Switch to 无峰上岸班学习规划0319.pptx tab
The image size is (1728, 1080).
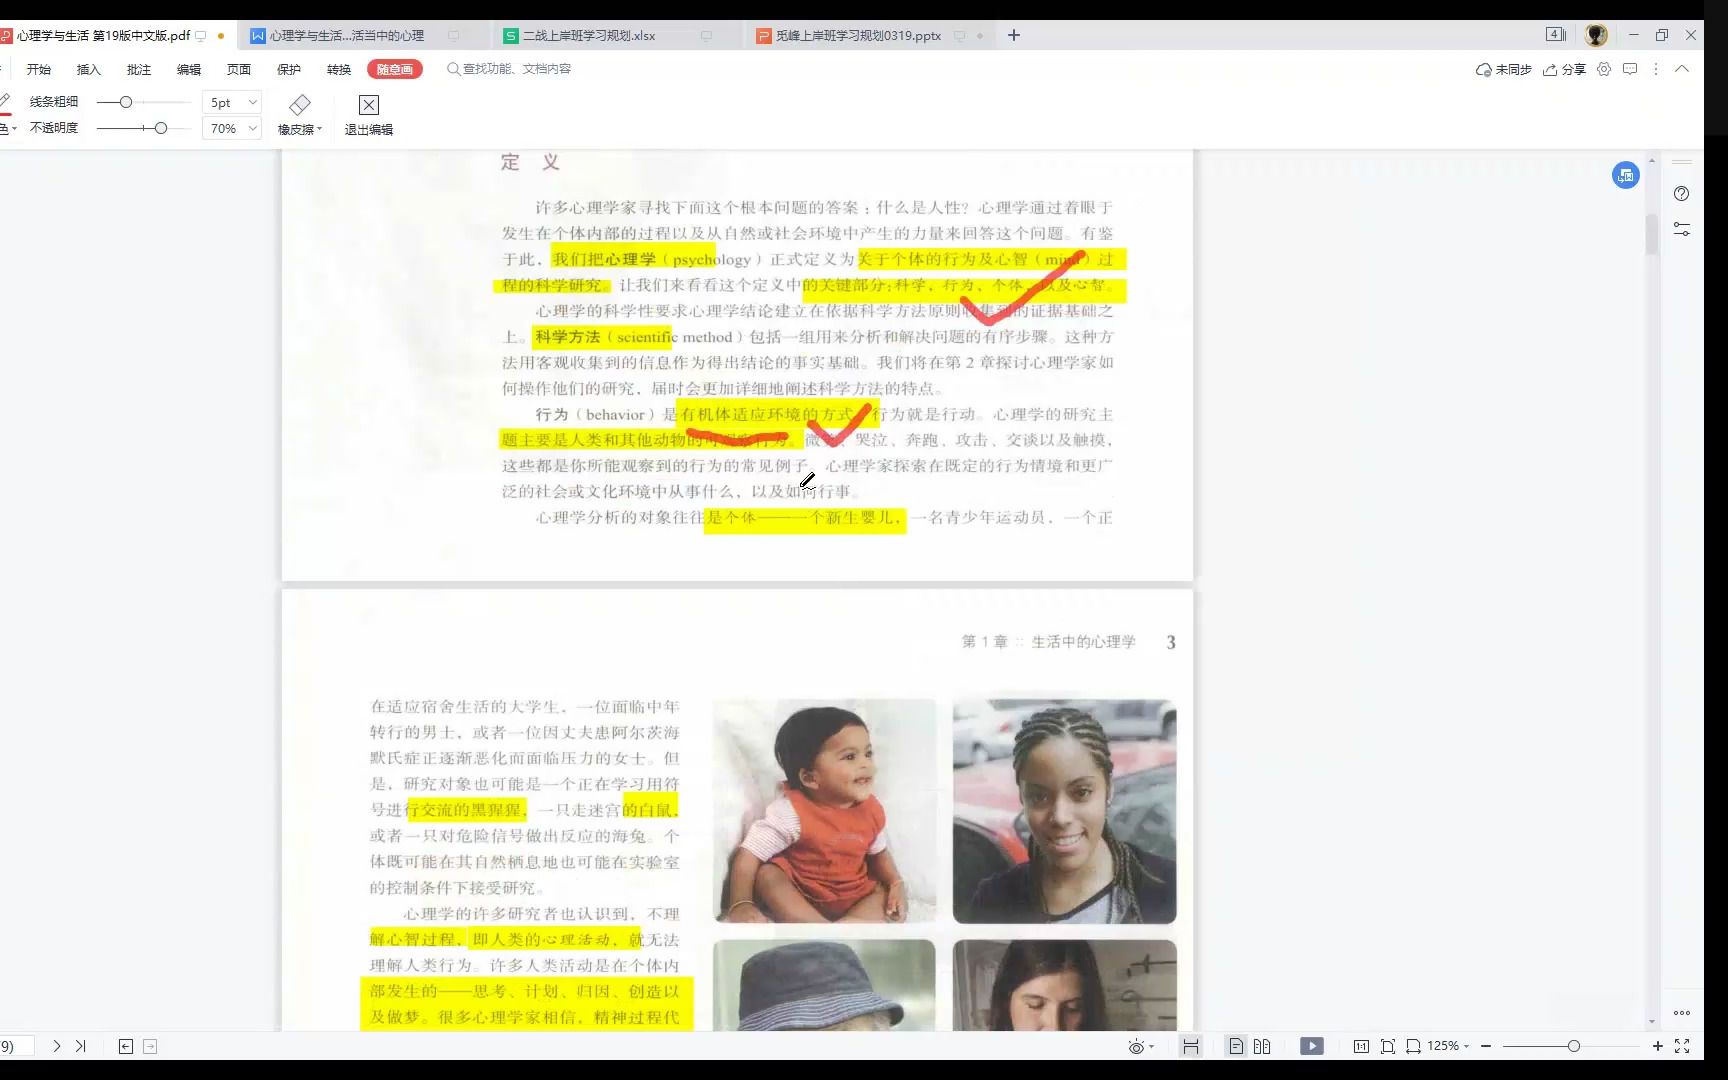tap(870, 35)
